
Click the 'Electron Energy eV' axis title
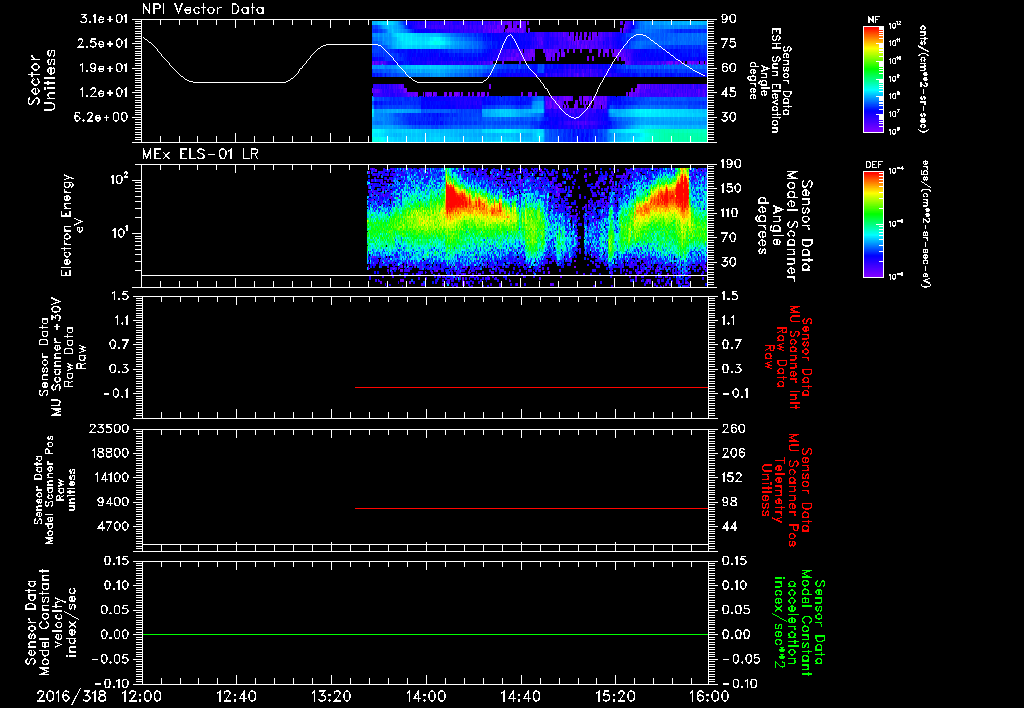73,225
